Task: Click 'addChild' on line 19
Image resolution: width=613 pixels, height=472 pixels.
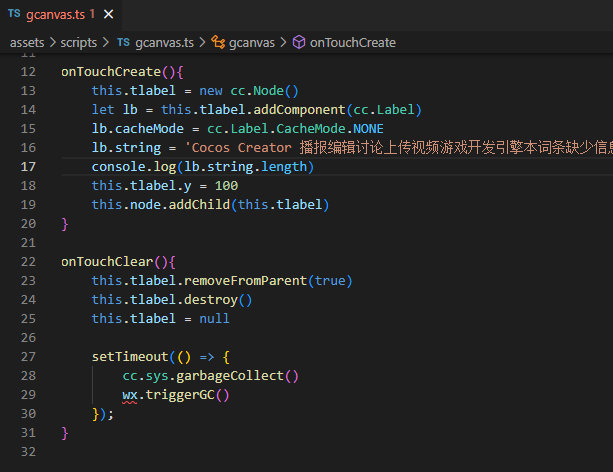Action: coord(199,205)
